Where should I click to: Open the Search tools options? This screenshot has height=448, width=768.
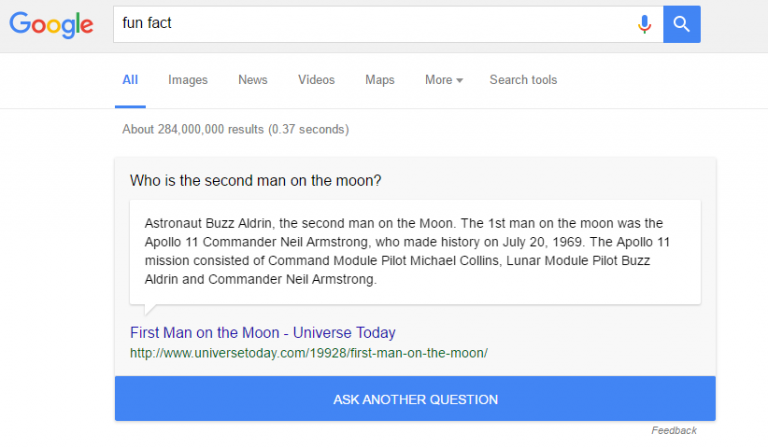pos(523,80)
